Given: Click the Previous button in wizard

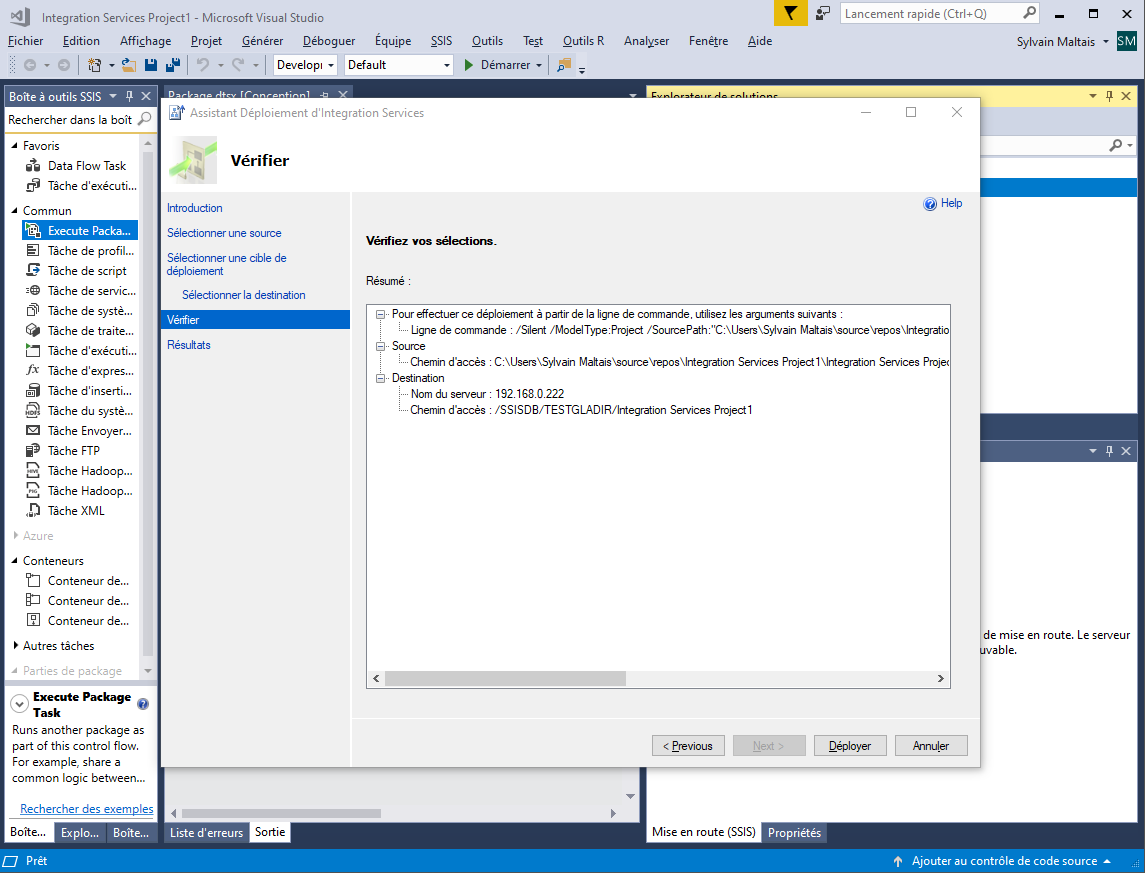Looking at the screenshot, I should [x=688, y=745].
